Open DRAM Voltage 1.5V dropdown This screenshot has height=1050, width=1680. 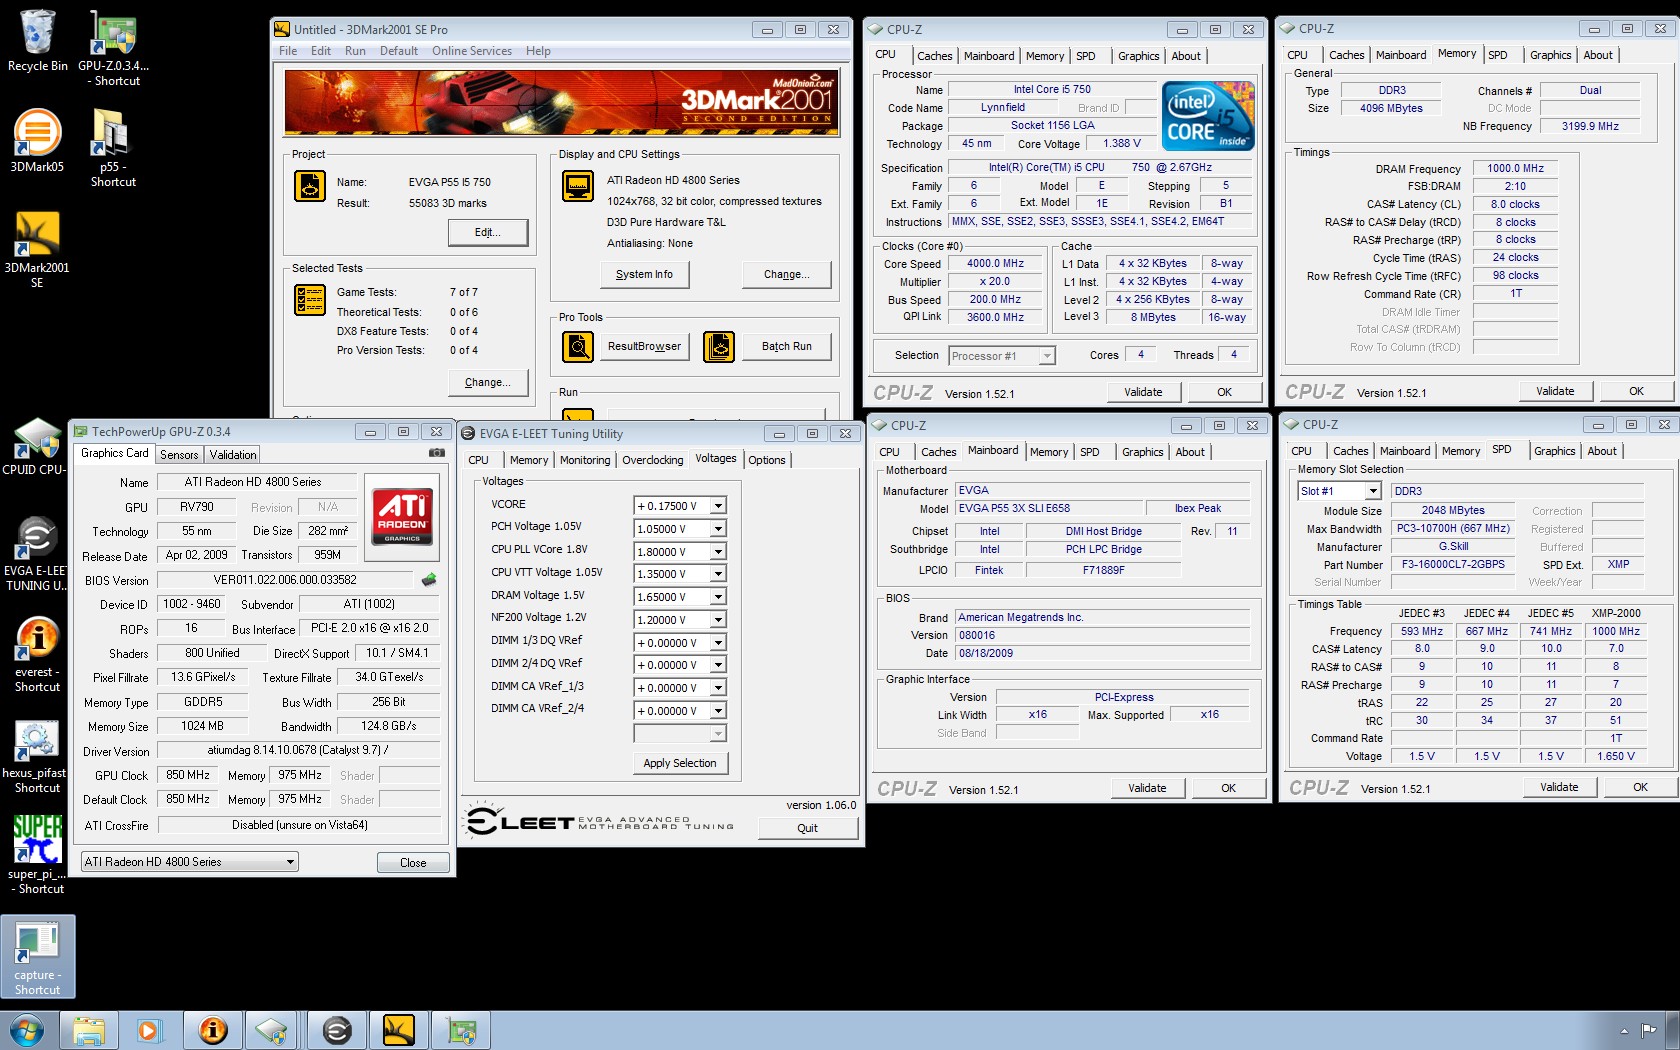pos(717,597)
